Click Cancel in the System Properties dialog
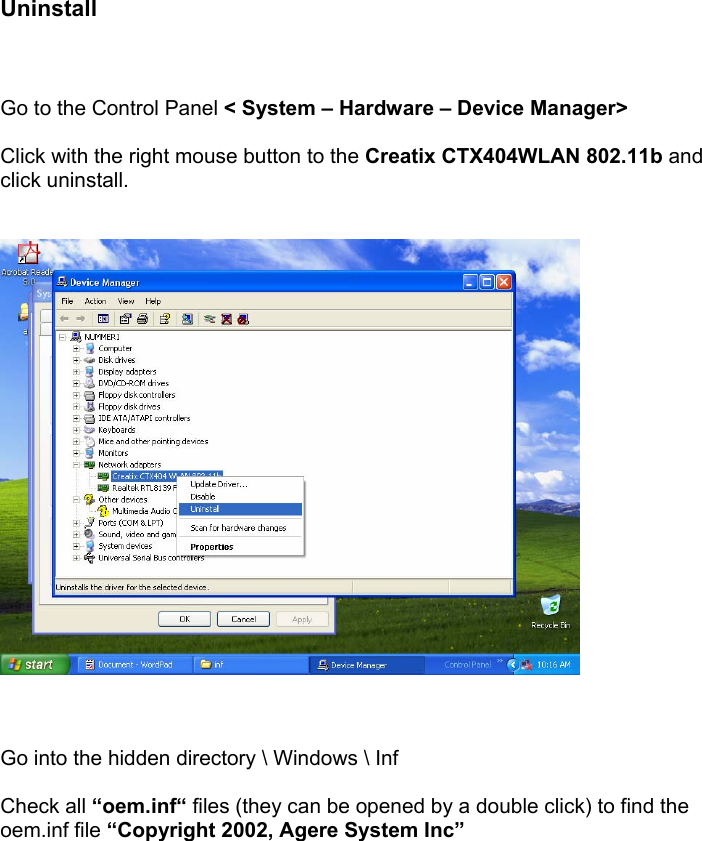 coord(243,619)
